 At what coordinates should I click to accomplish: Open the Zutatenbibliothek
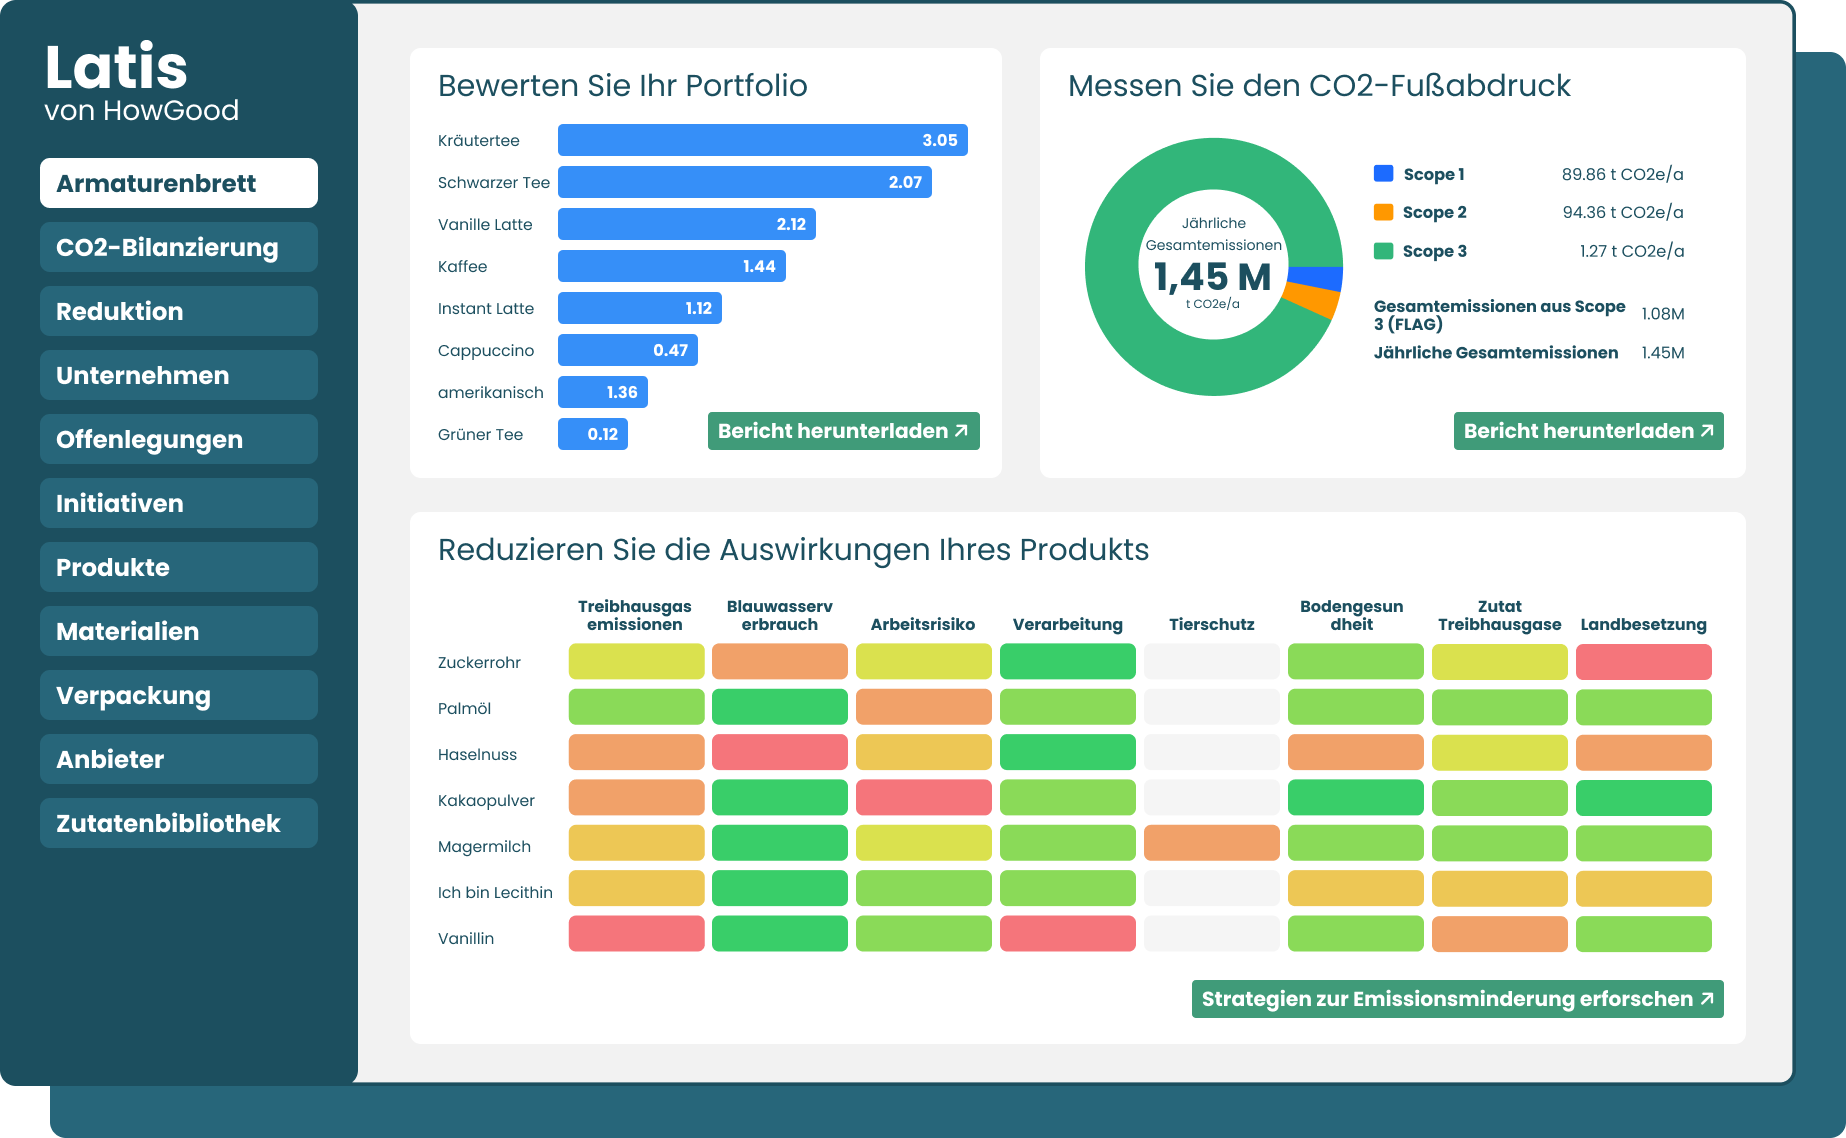coord(179,823)
